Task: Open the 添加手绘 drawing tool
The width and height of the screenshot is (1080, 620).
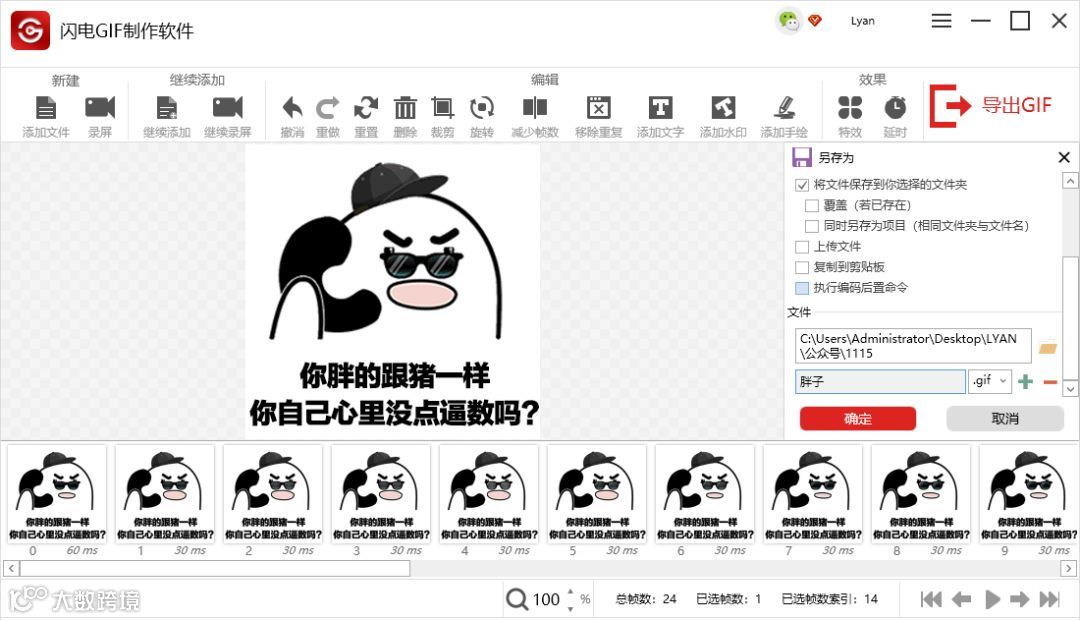Action: coord(784,107)
